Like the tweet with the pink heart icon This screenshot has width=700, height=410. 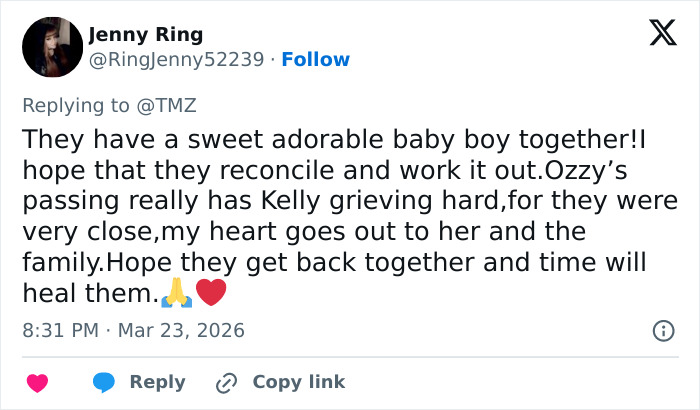point(37,382)
